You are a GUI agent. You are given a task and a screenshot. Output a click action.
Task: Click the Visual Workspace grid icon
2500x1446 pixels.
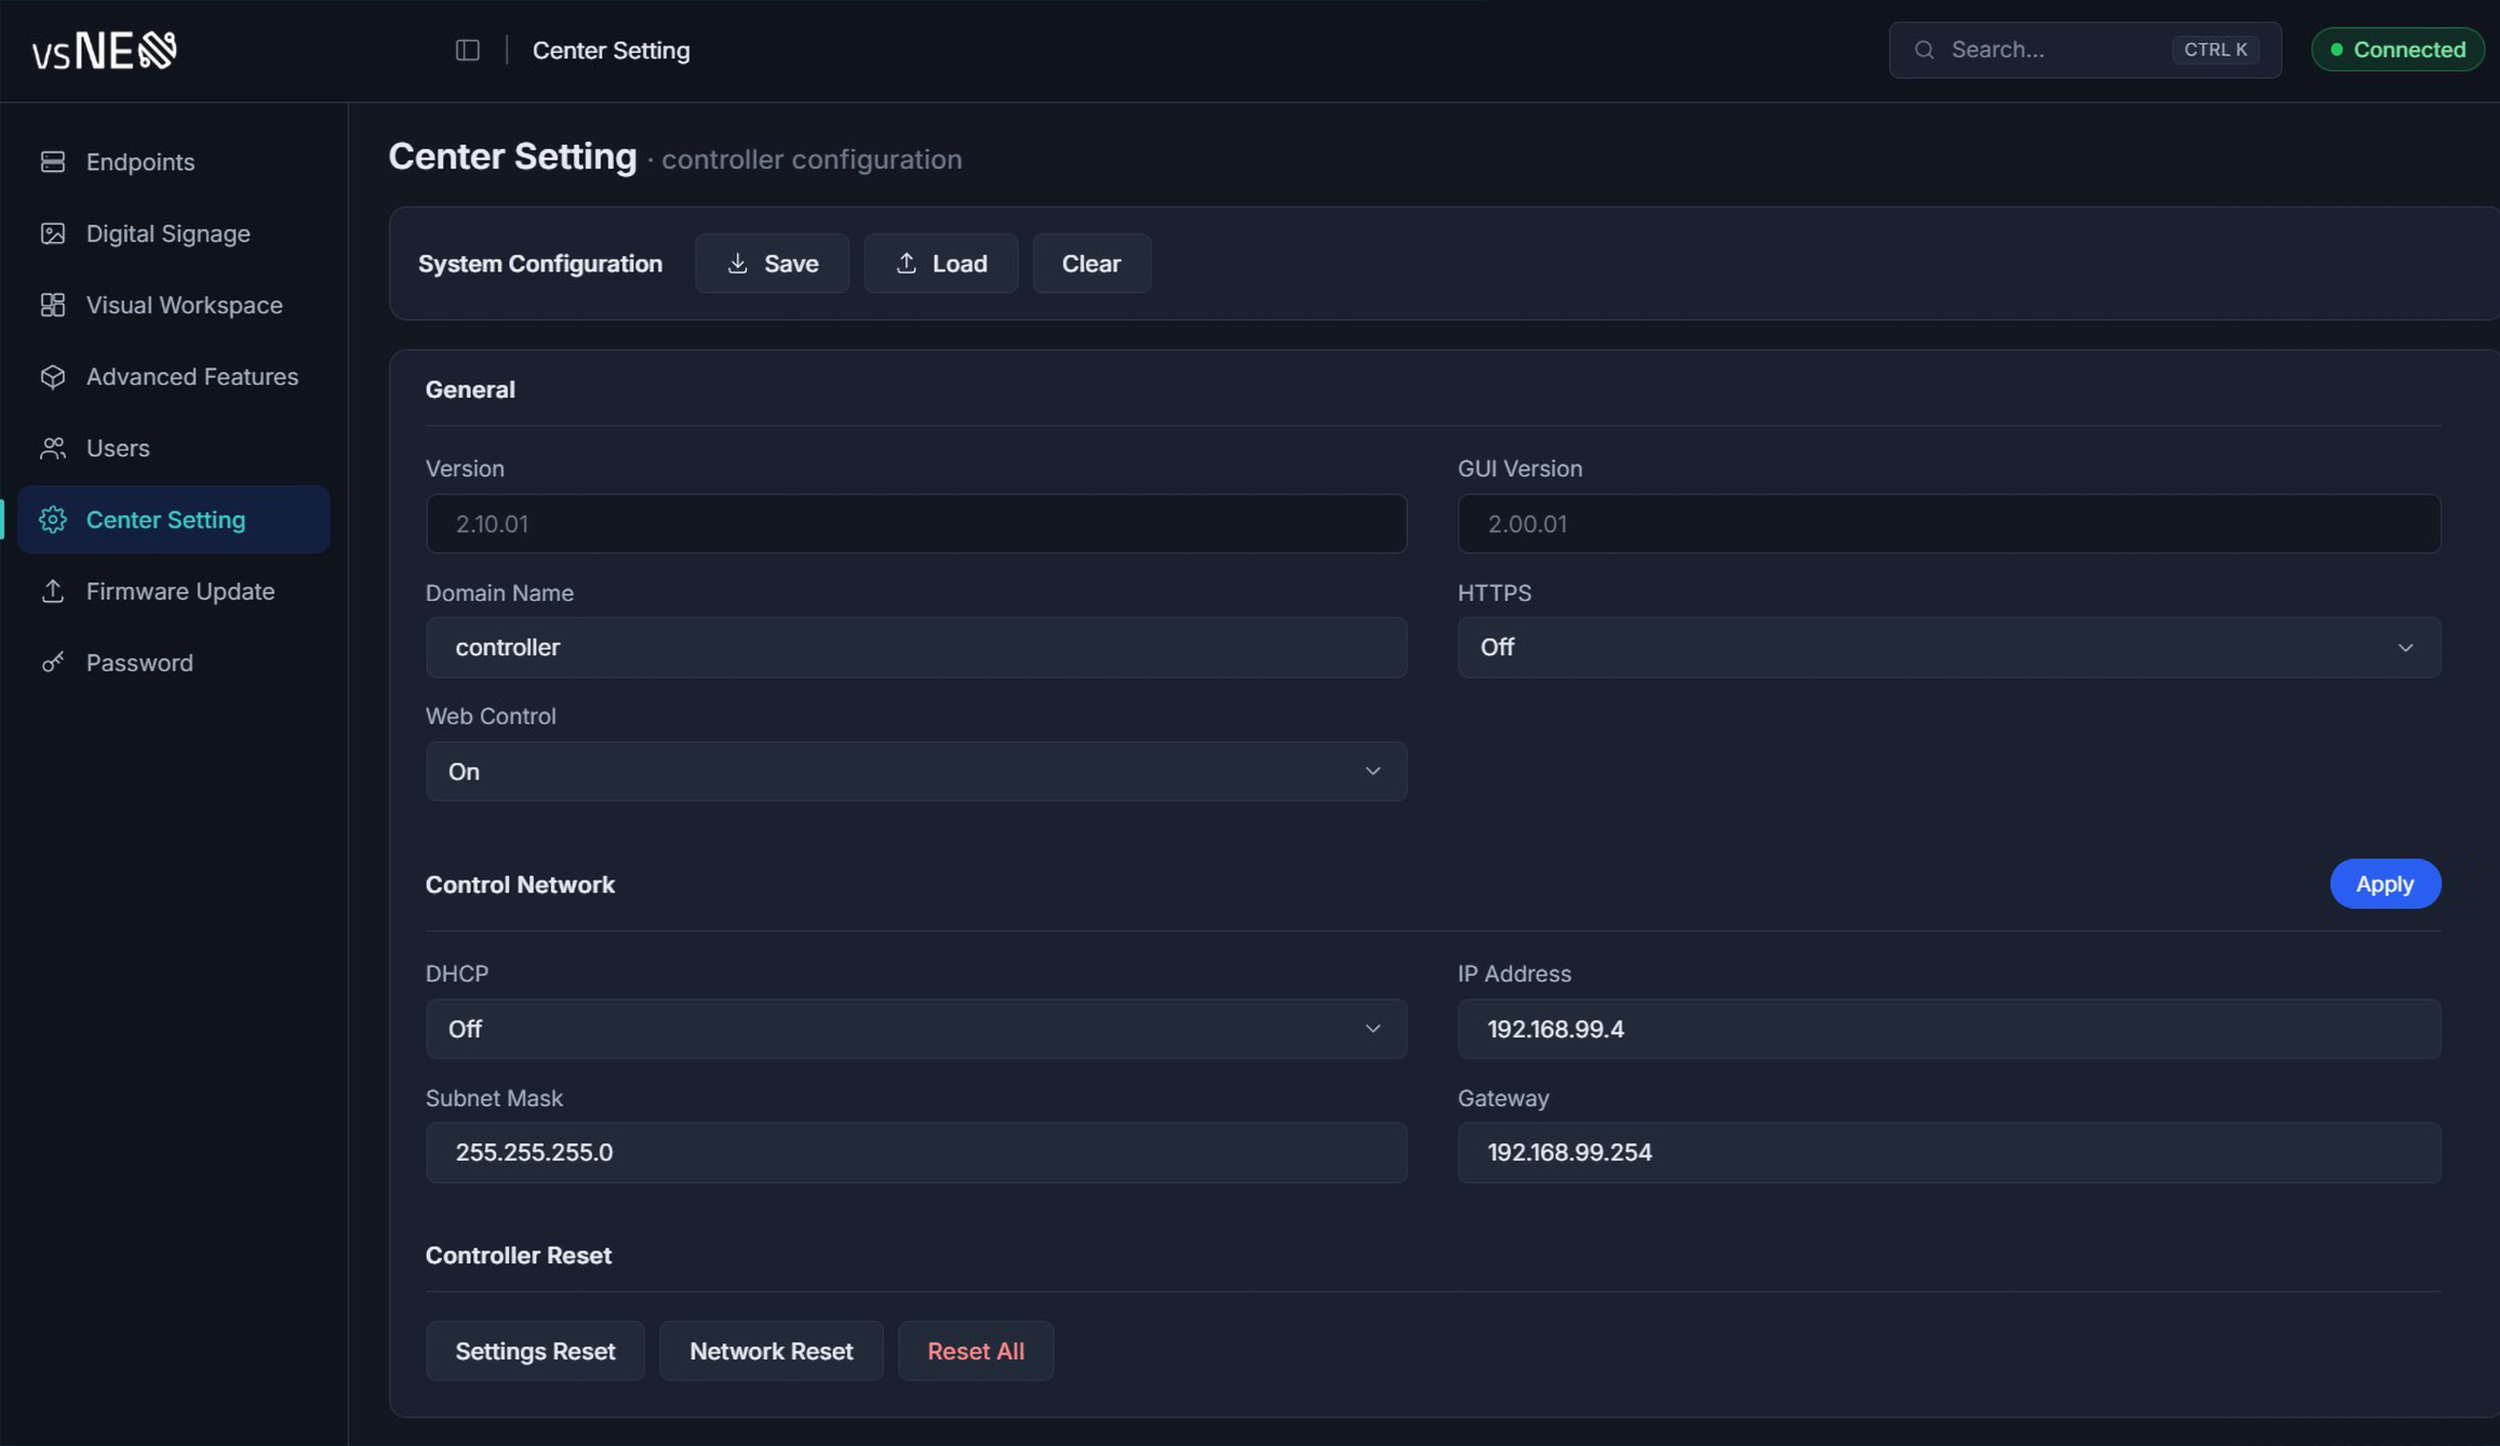pyautogui.click(x=52, y=305)
